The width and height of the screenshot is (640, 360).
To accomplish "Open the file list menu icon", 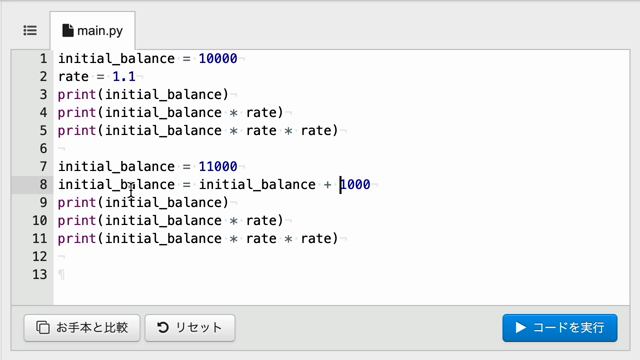I will coord(30,31).
